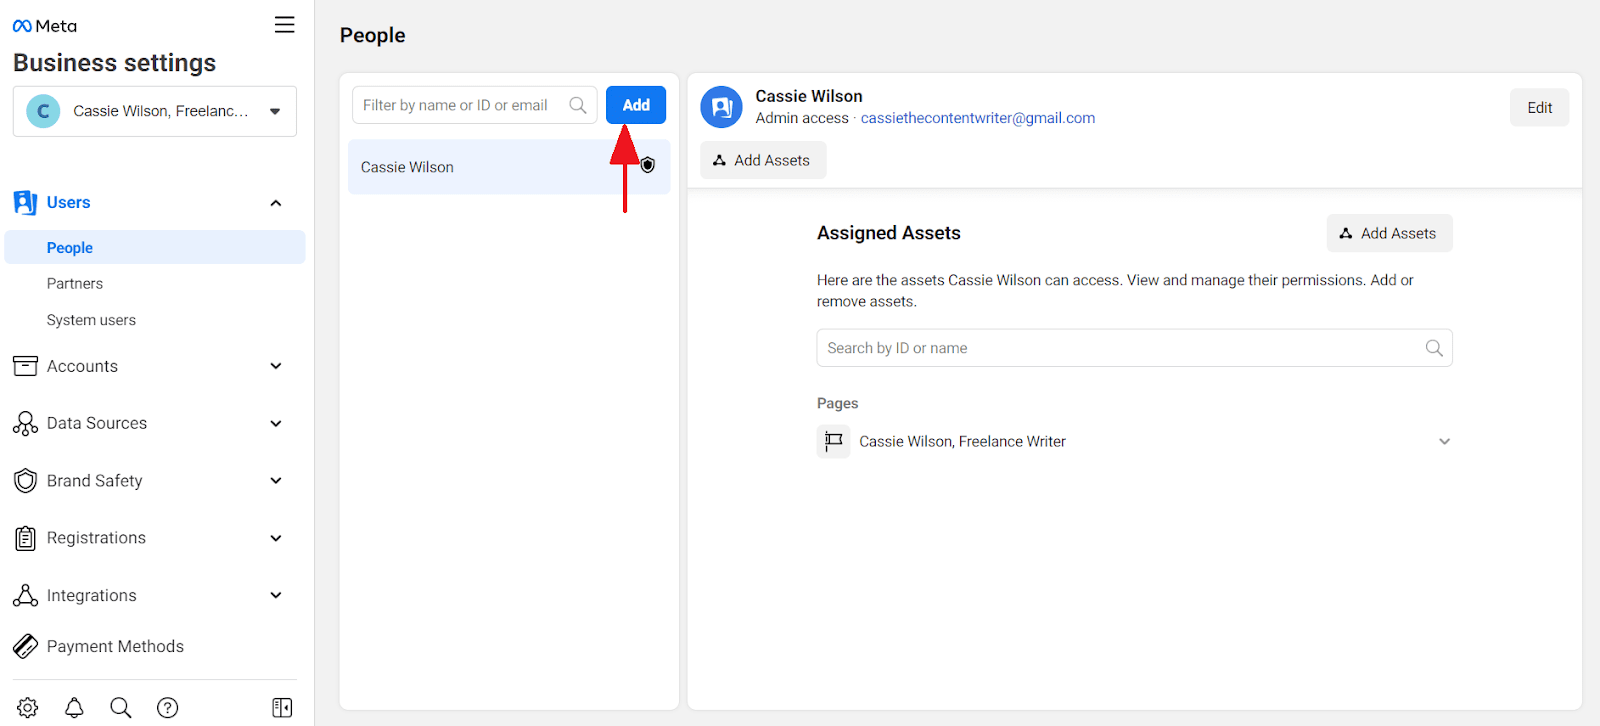Select People in the sidebar
Viewport: 1600px width, 726px height.
click(155, 247)
